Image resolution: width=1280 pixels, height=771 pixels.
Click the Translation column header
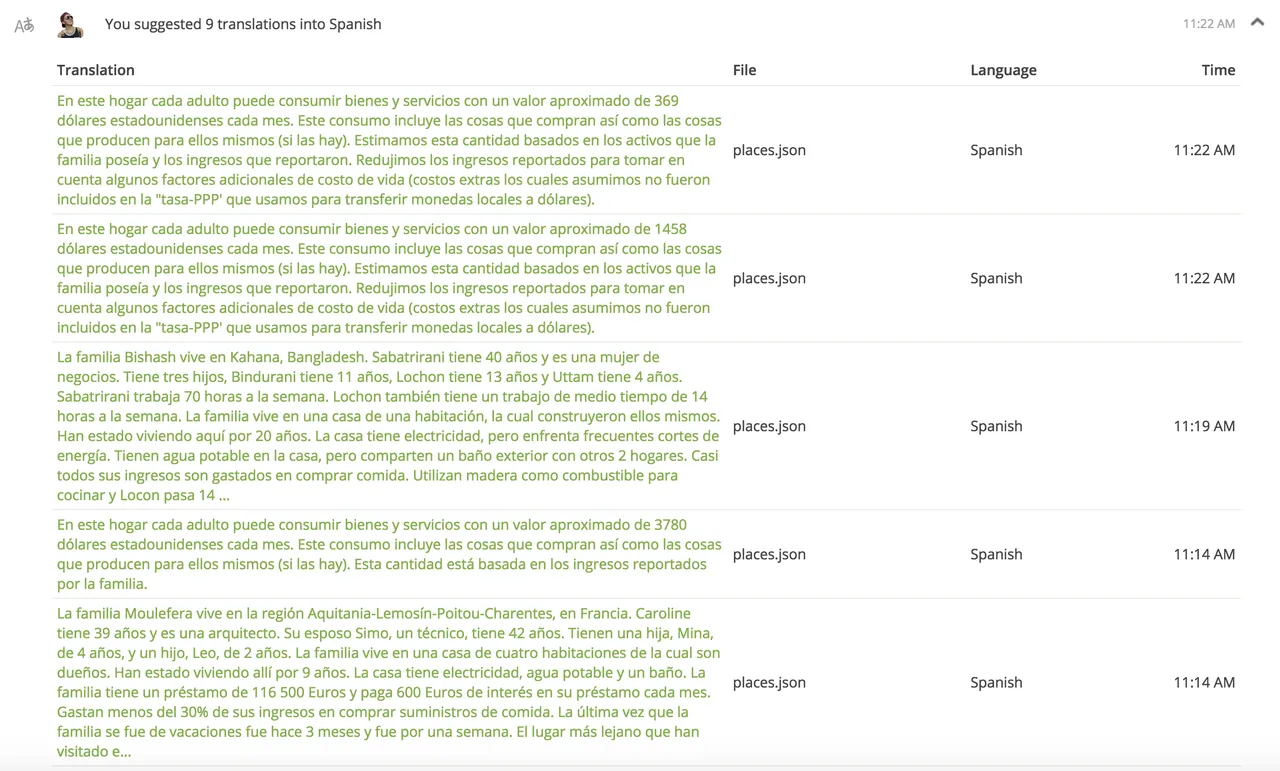[x=96, y=70]
